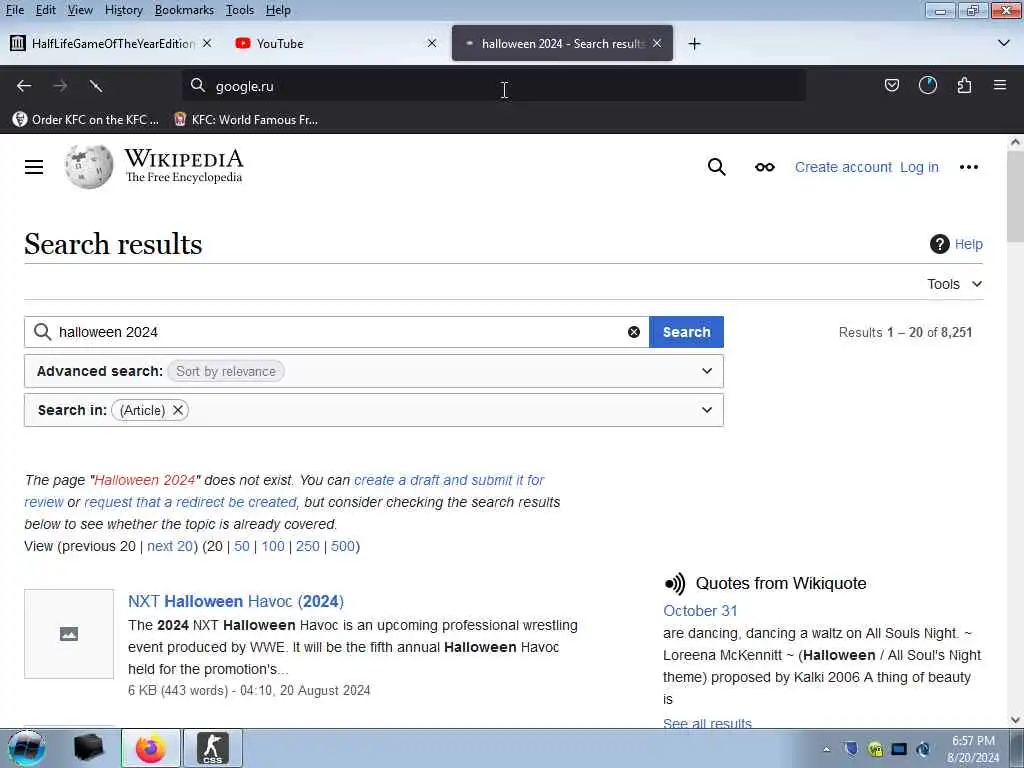Clear the search box with X icon
The height and width of the screenshot is (768, 1024).
(x=633, y=332)
